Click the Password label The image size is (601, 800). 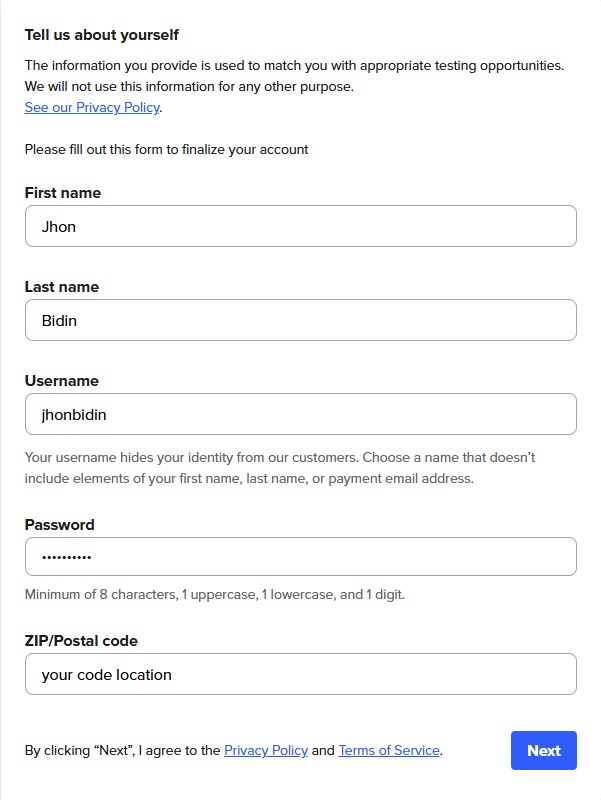(x=57, y=524)
